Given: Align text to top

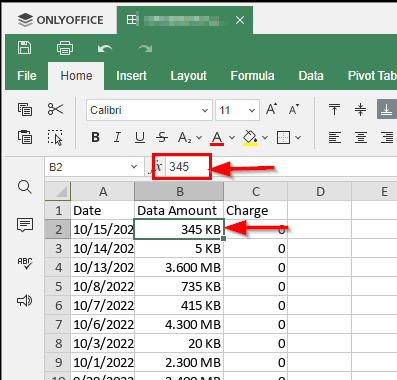Looking at the screenshot, I should [334, 109].
